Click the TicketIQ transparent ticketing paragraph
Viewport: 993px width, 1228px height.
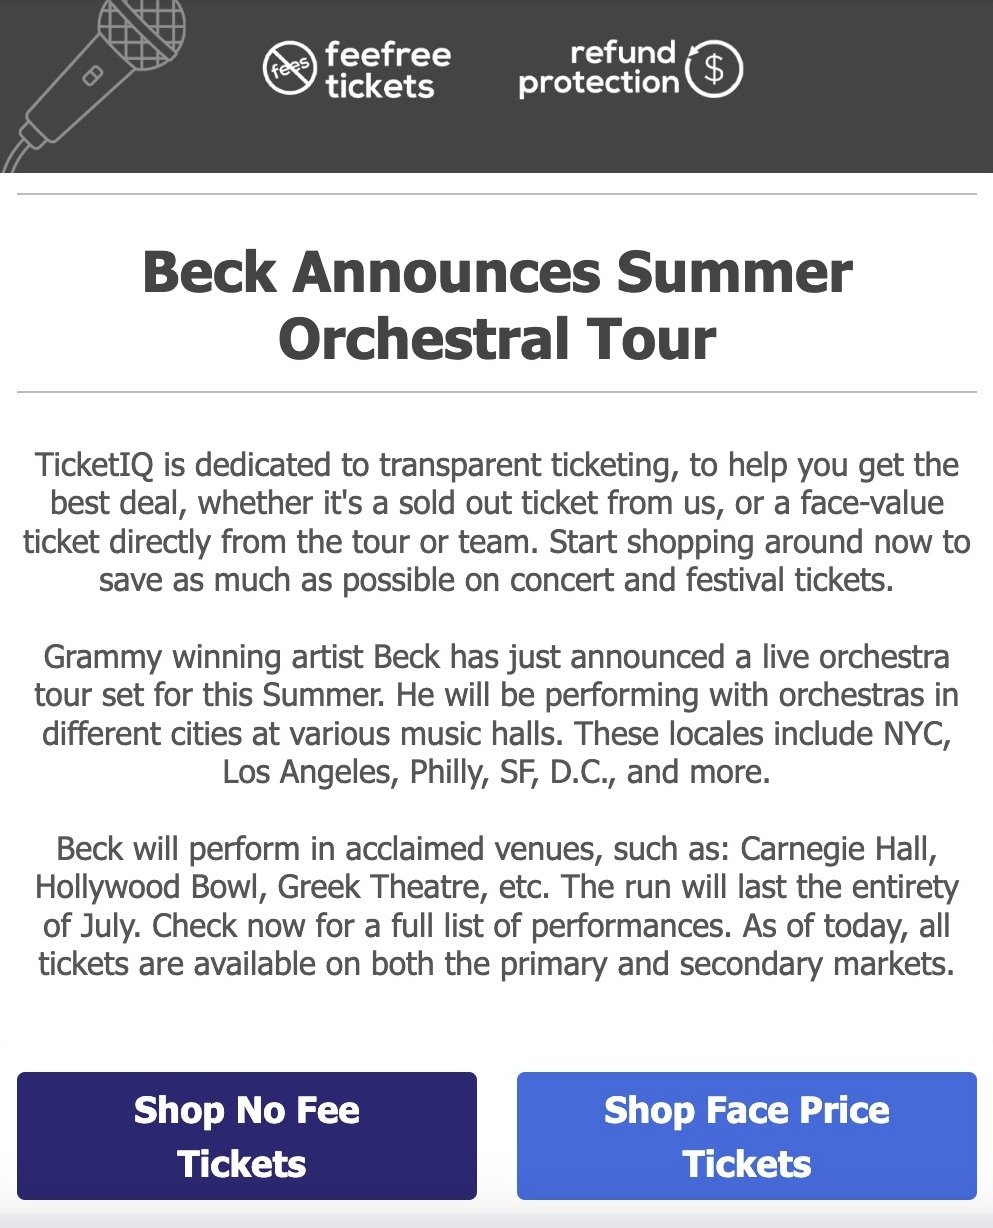pyautogui.click(x=497, y=522)
